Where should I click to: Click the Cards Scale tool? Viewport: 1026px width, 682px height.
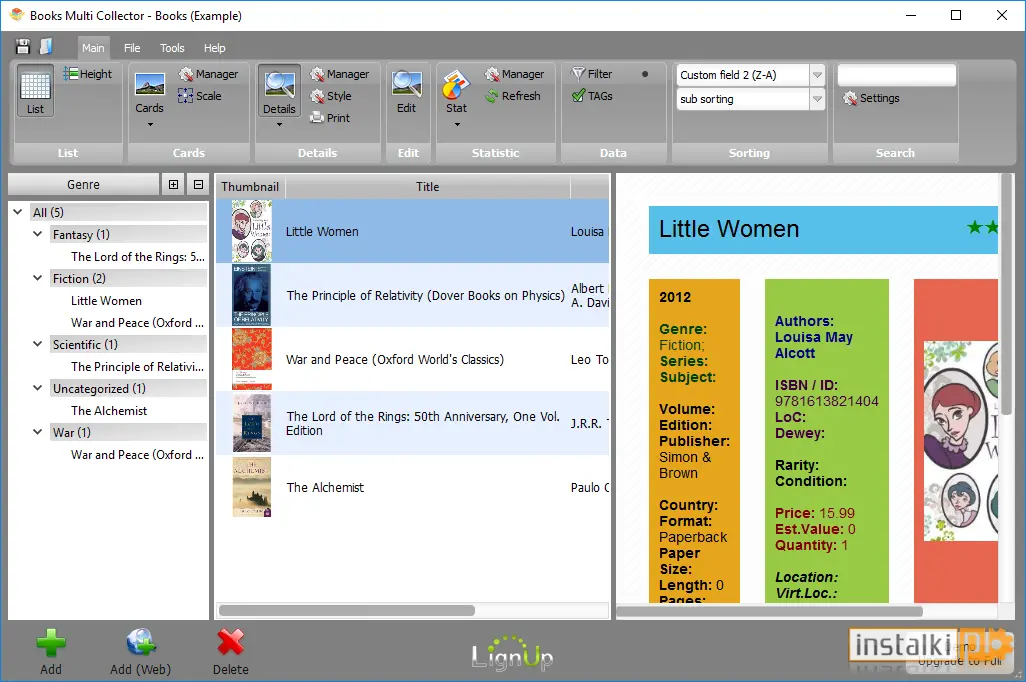(200, 96)
